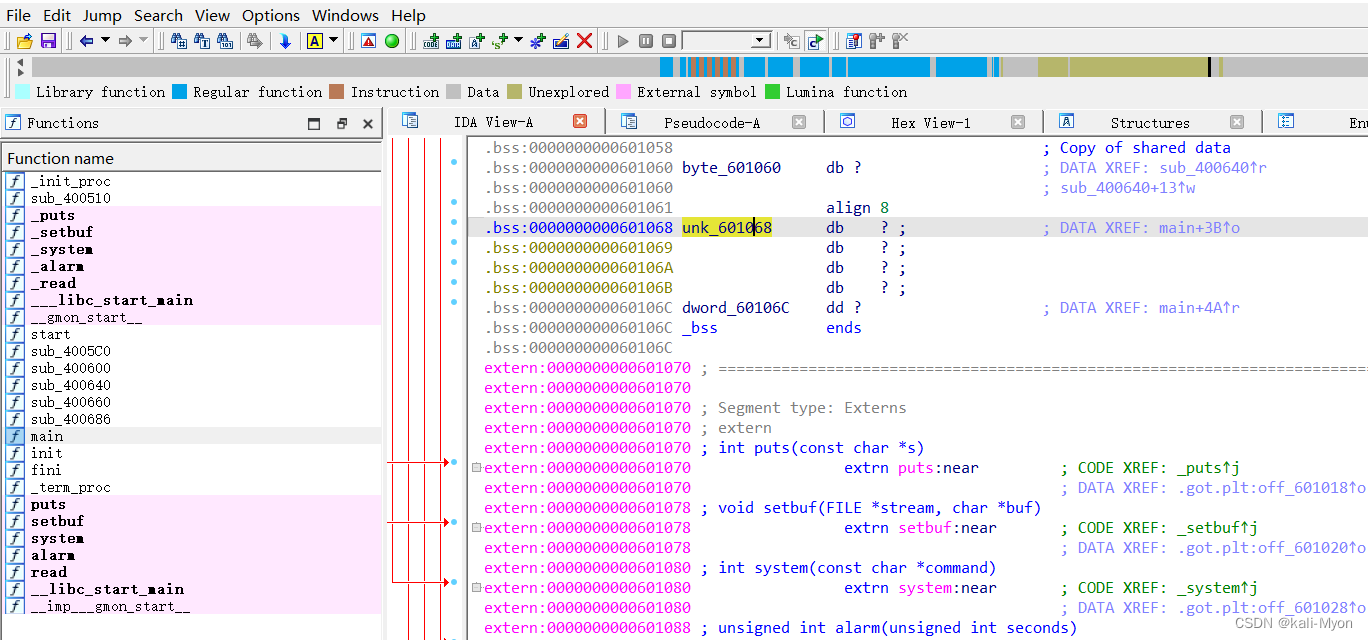Viewport: 1368px width, 640px height.
Task: Open the Lumina green sphere tool
Action: [391, 40]
